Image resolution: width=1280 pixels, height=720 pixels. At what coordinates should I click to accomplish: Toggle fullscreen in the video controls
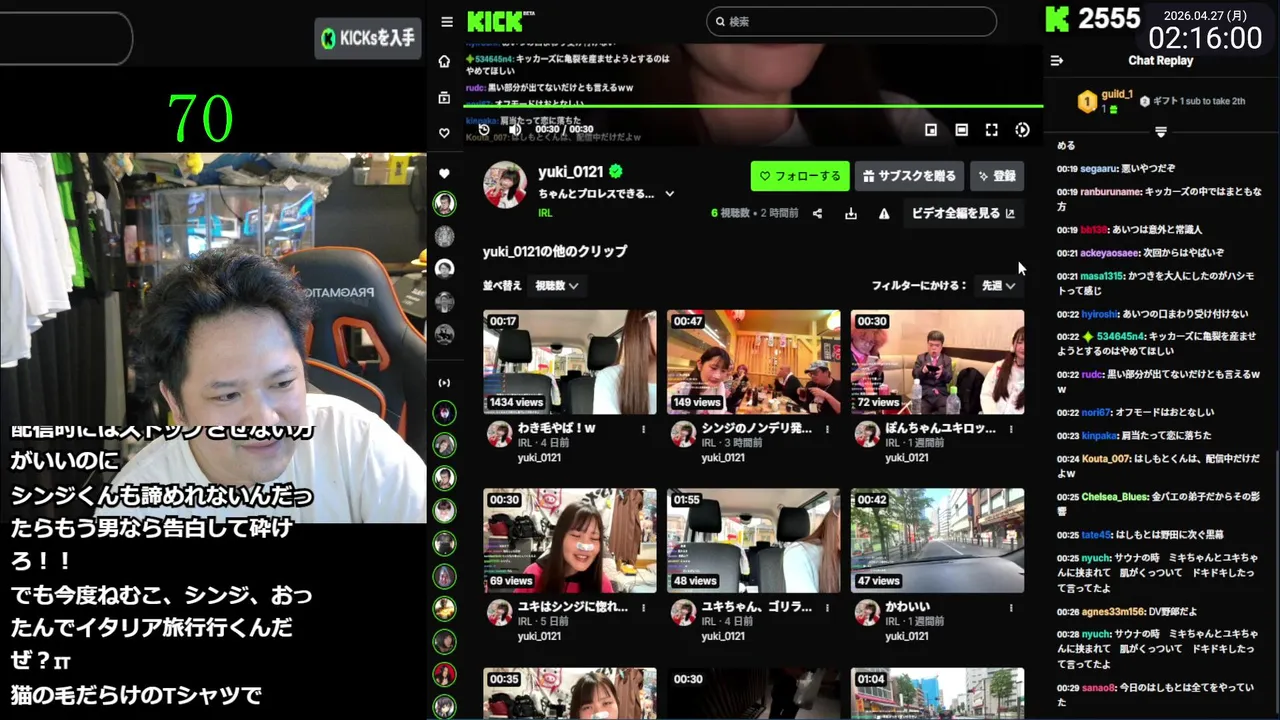991,130
